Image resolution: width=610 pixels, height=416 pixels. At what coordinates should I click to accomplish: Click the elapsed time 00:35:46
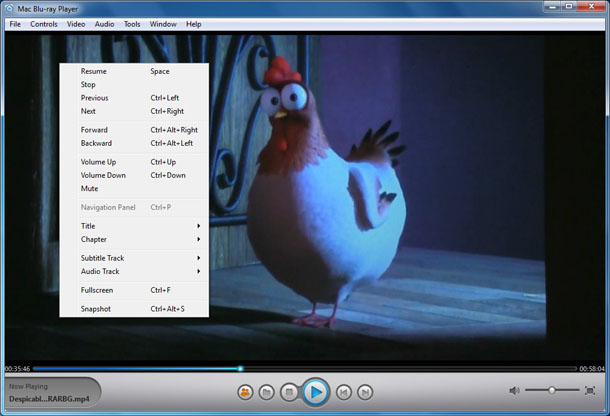(x=18, y=369)
